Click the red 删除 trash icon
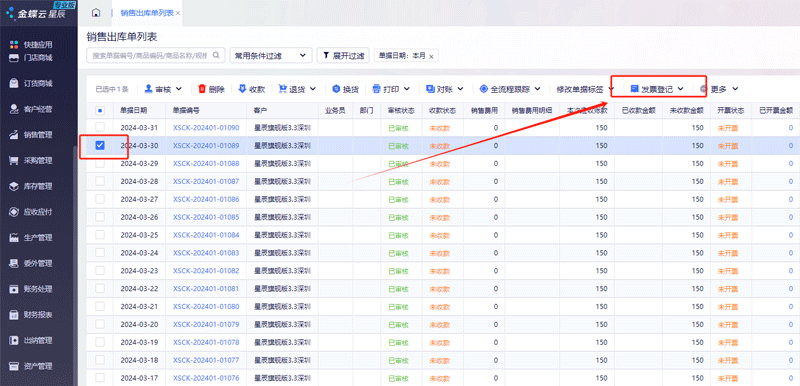 click(x=202, y=89)
